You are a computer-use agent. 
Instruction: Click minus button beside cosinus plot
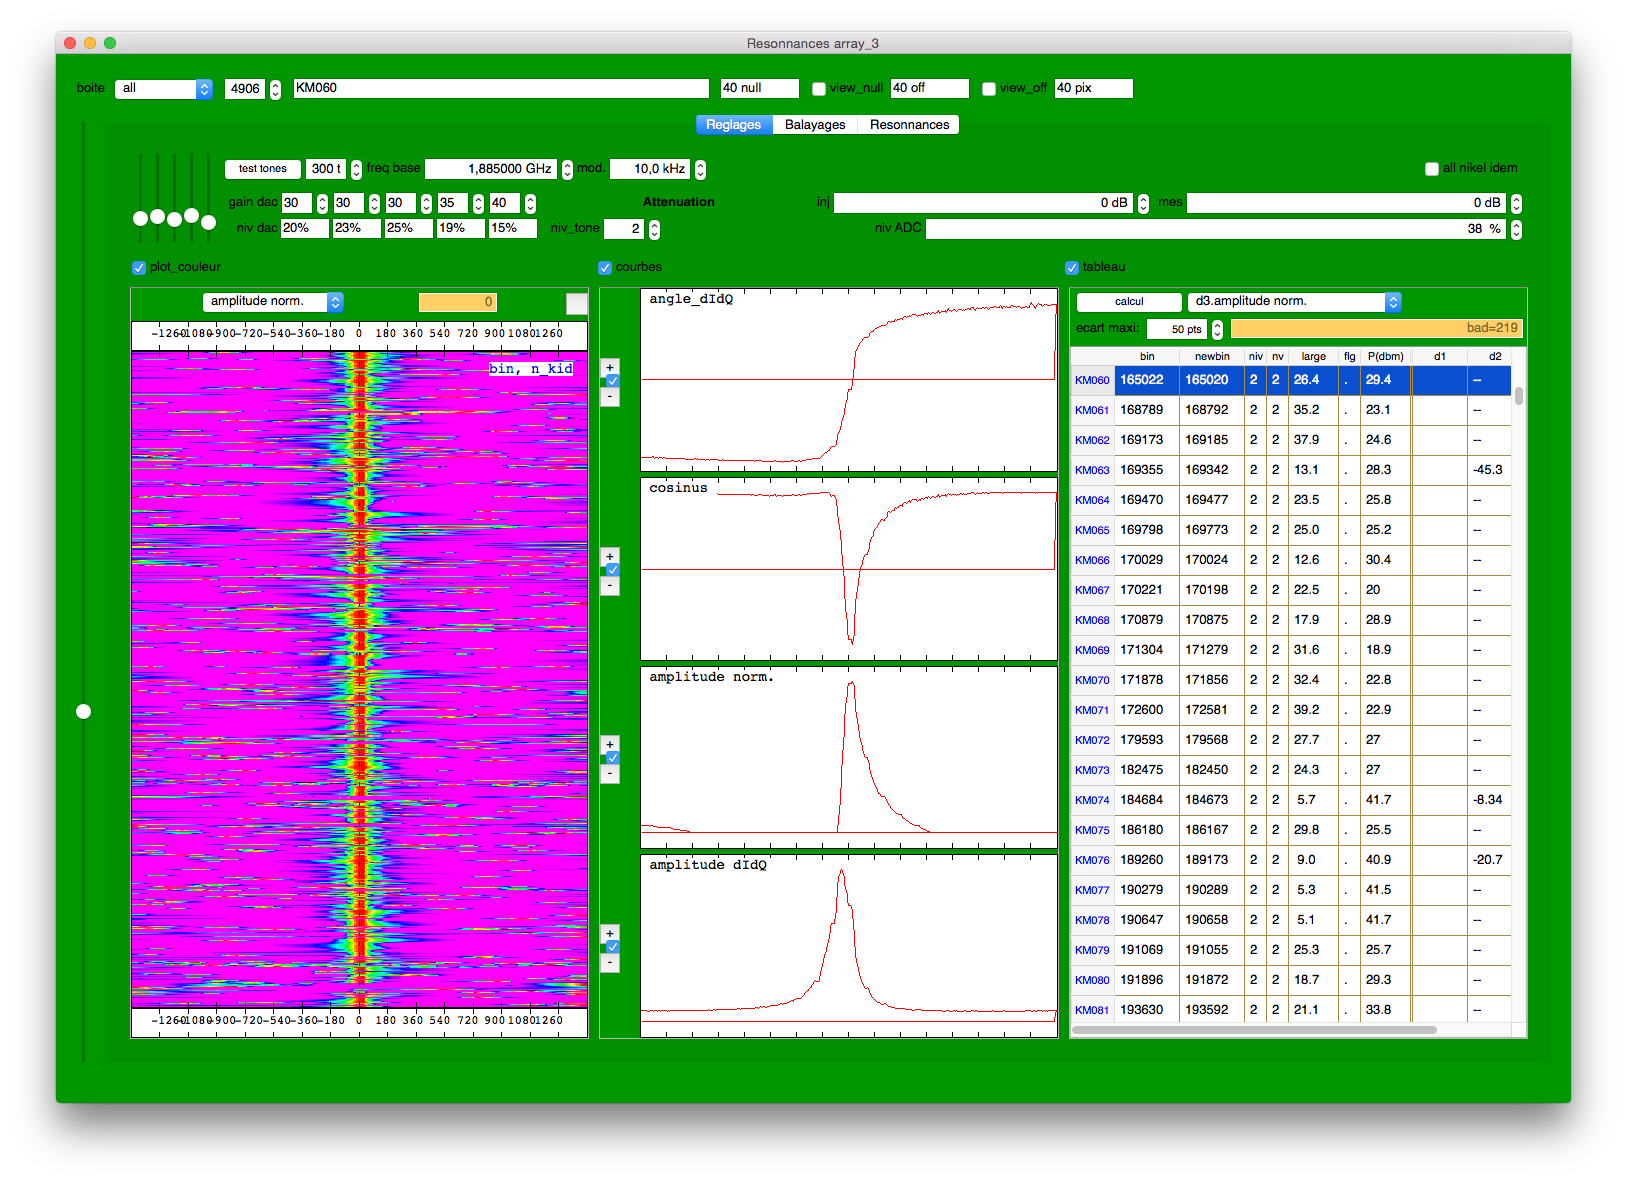[x=610, y=586]
